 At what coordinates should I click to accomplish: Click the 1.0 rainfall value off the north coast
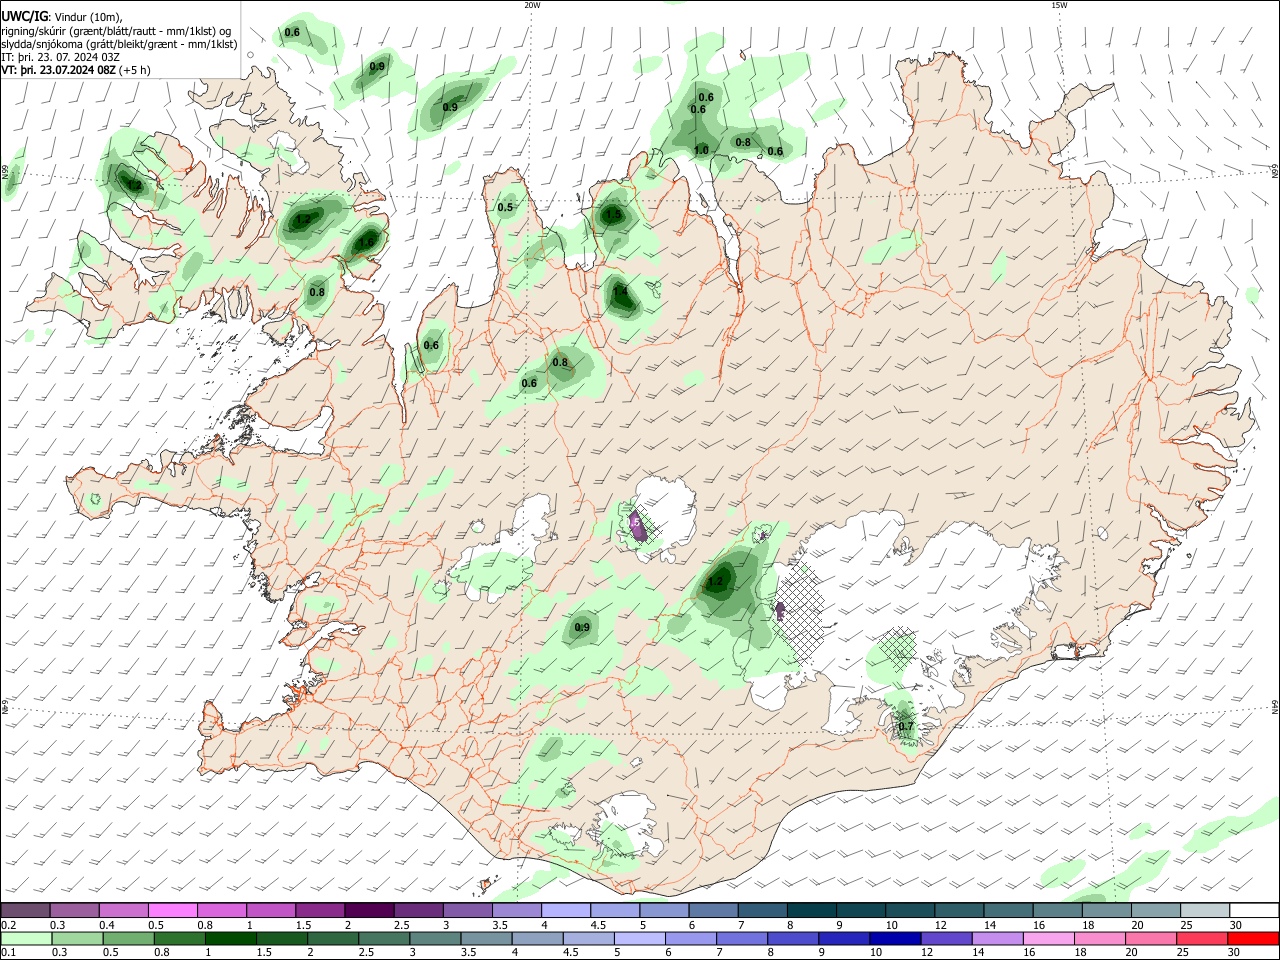click(701, 151)
